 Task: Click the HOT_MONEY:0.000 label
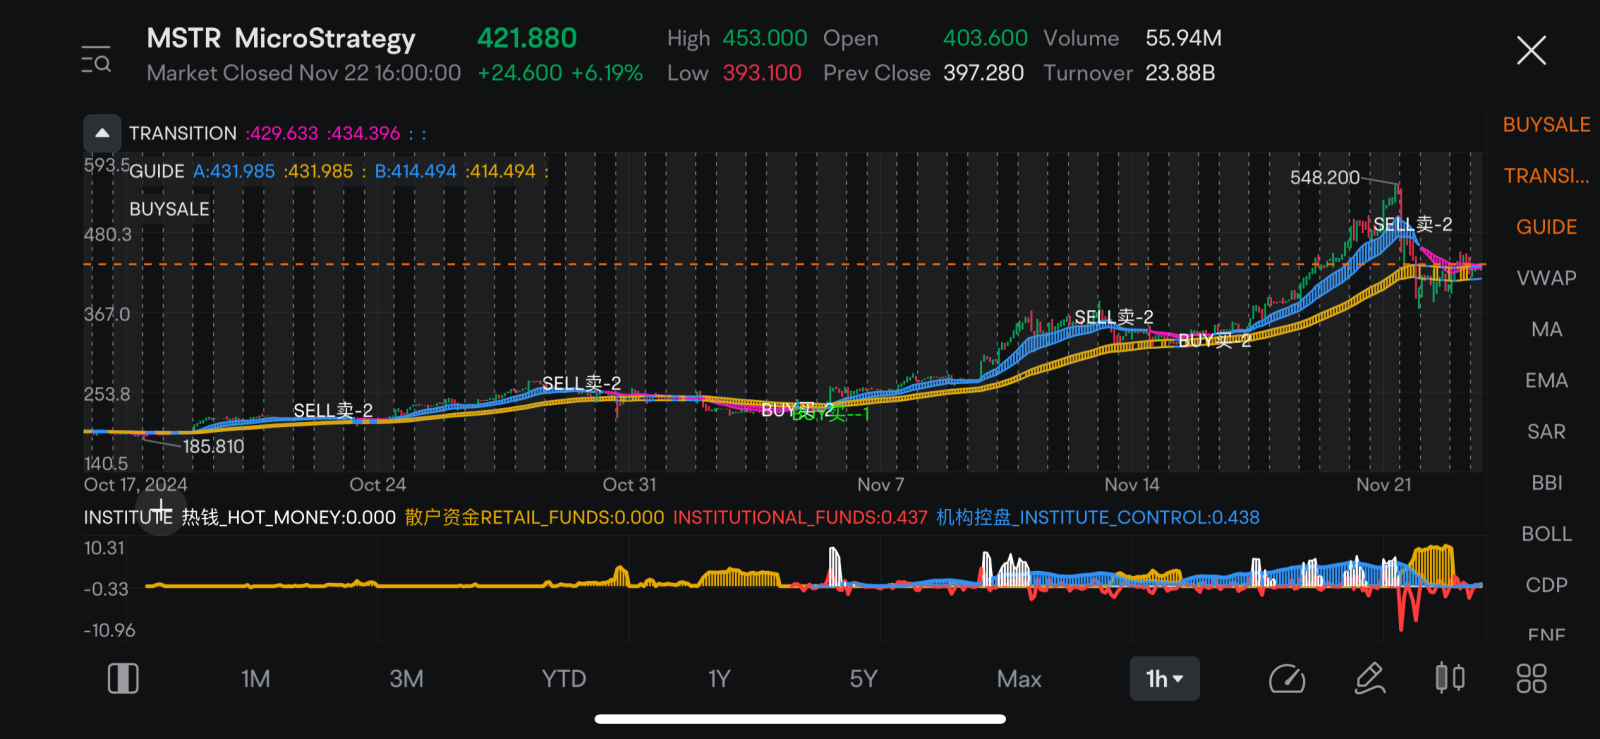288,517
